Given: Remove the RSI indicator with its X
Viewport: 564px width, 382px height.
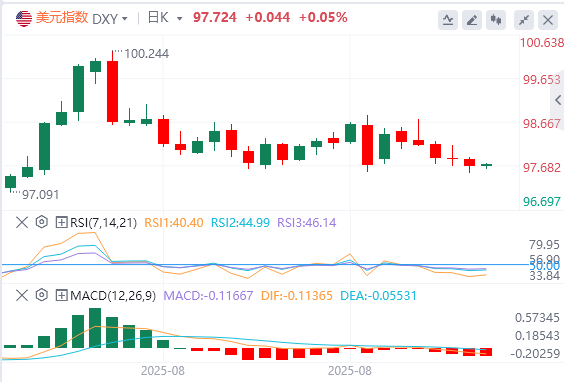Looking at the screenshot, I should 22,222.
